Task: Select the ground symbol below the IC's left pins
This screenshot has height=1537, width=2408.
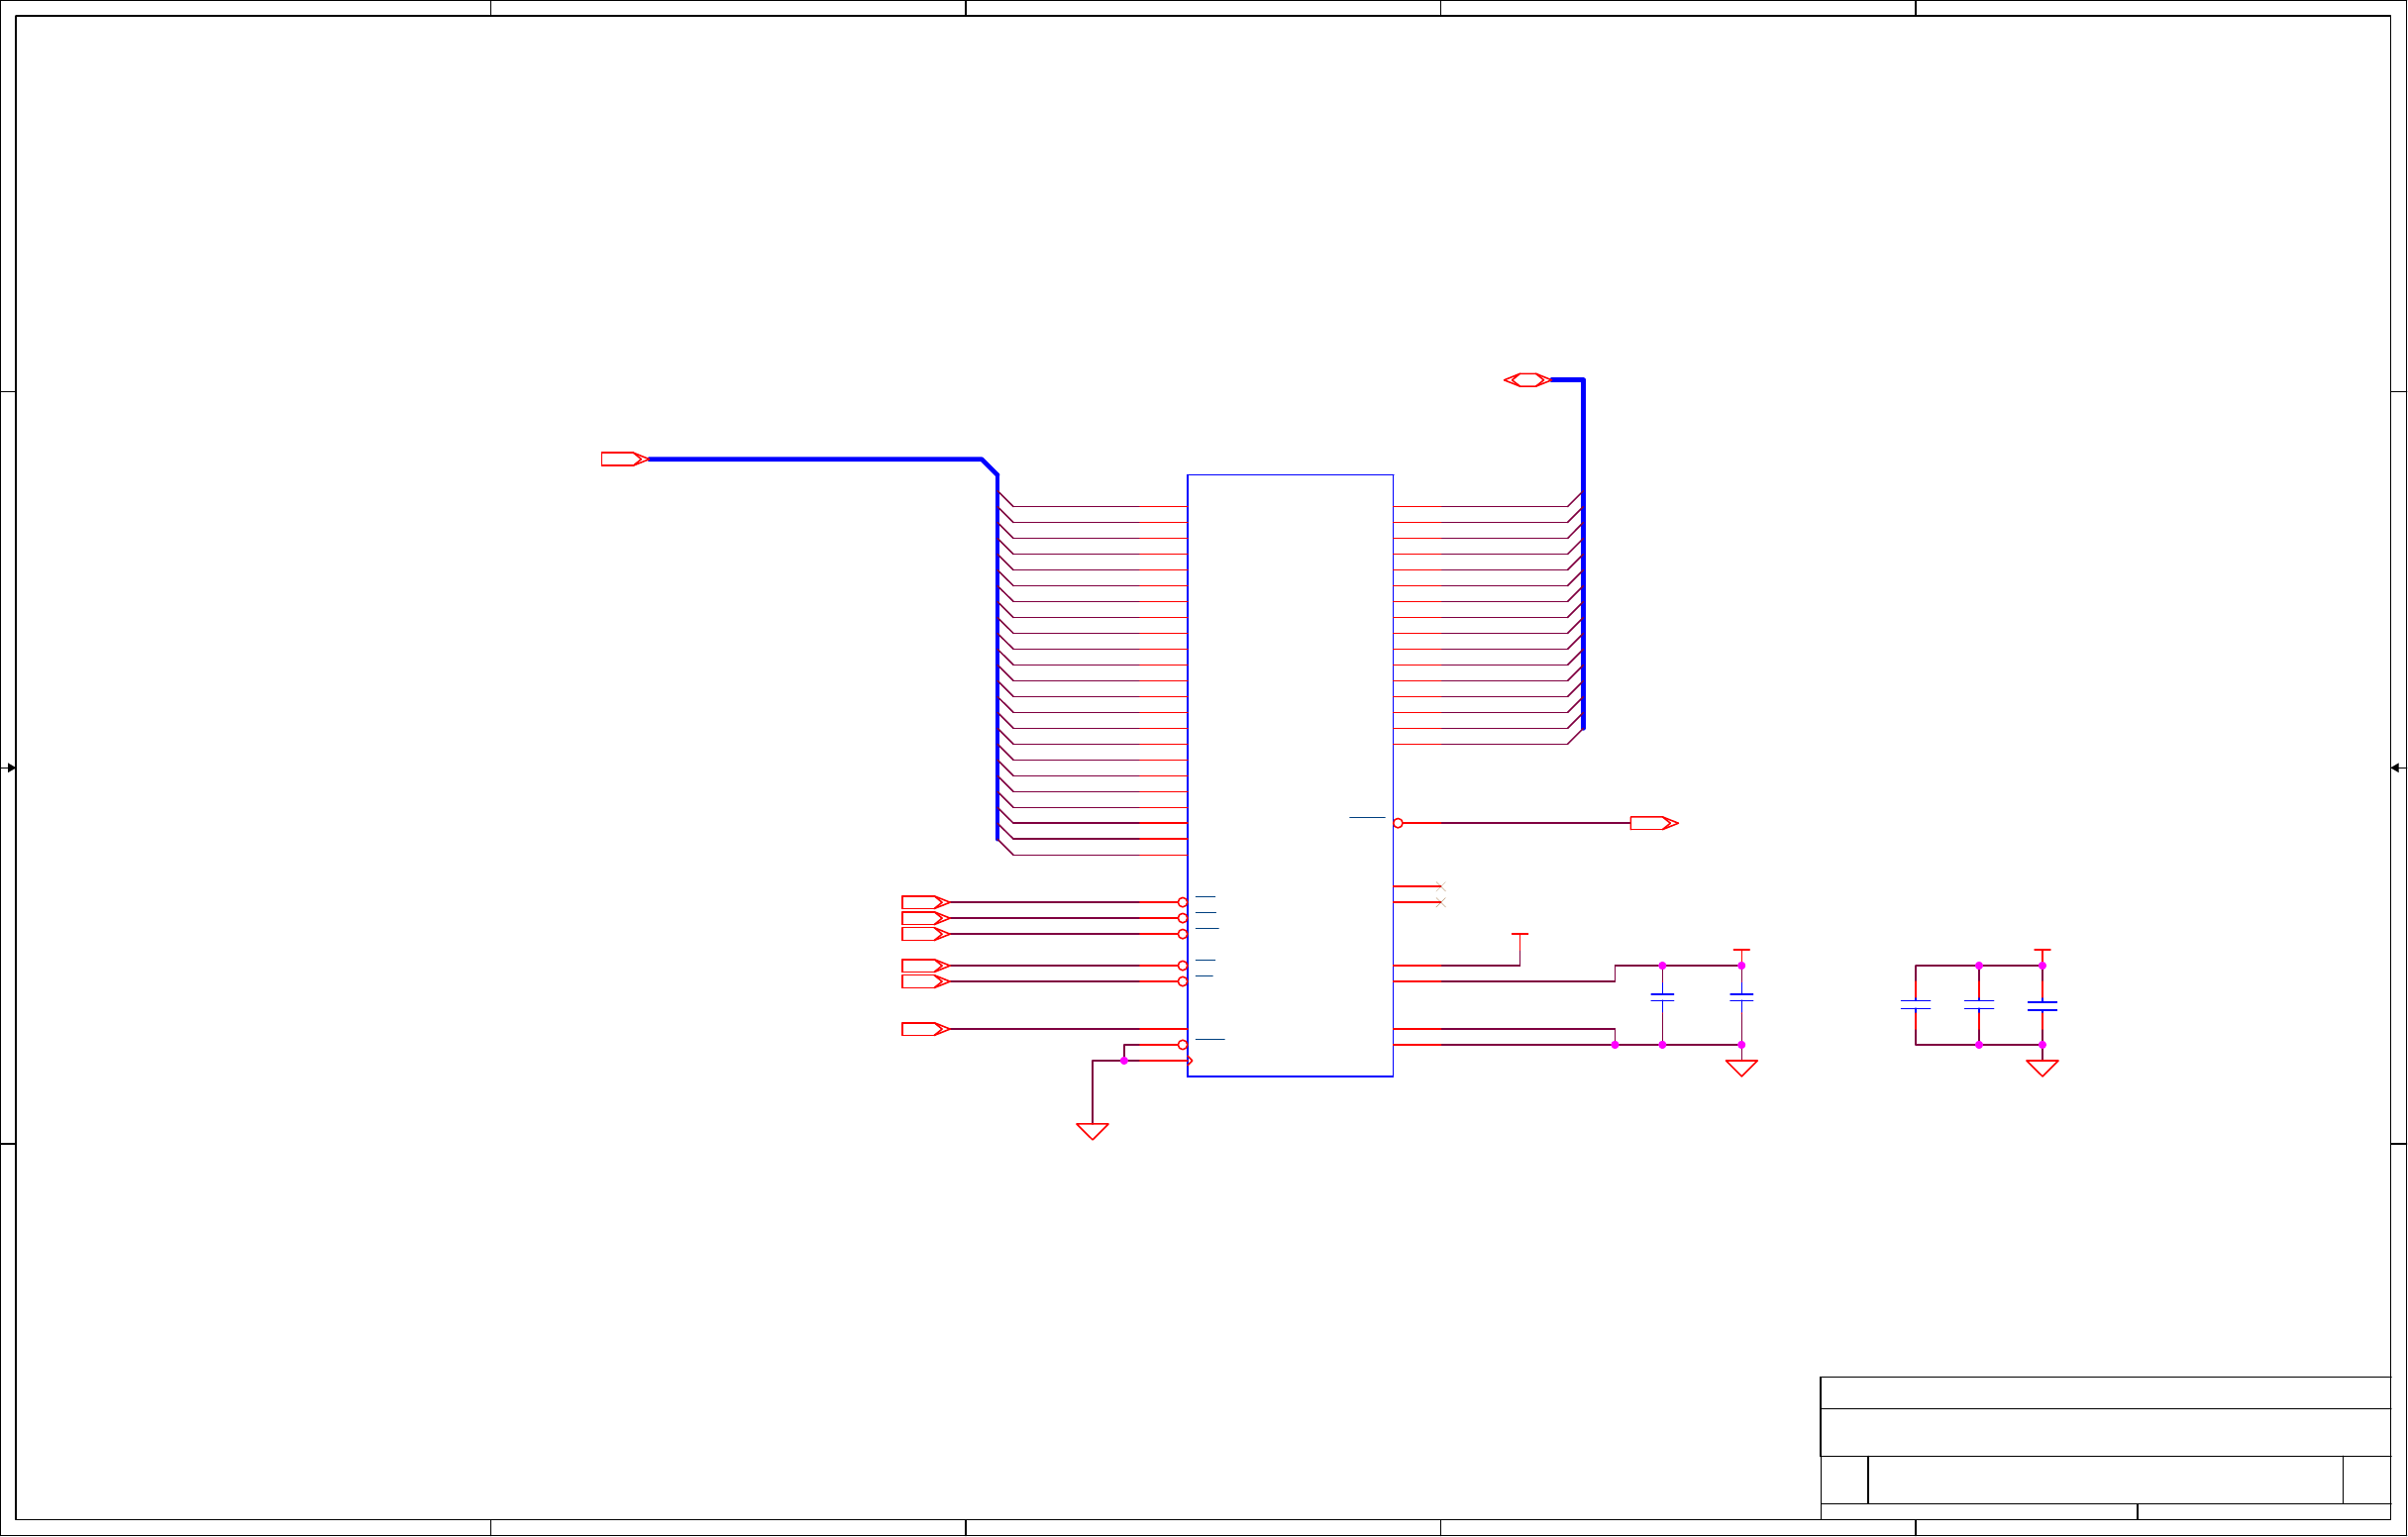Action: coord(1092,1131)
